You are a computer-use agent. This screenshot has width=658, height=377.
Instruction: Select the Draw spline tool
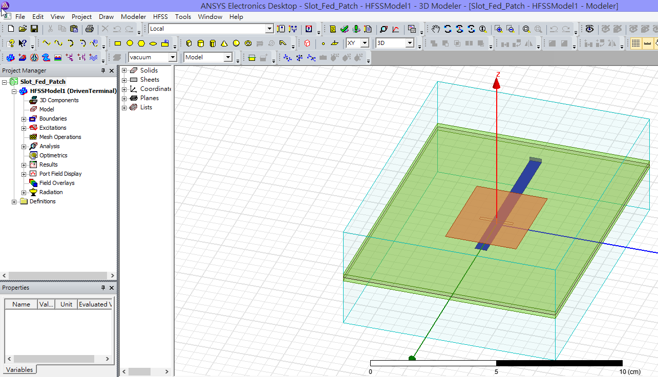point(58,43)
